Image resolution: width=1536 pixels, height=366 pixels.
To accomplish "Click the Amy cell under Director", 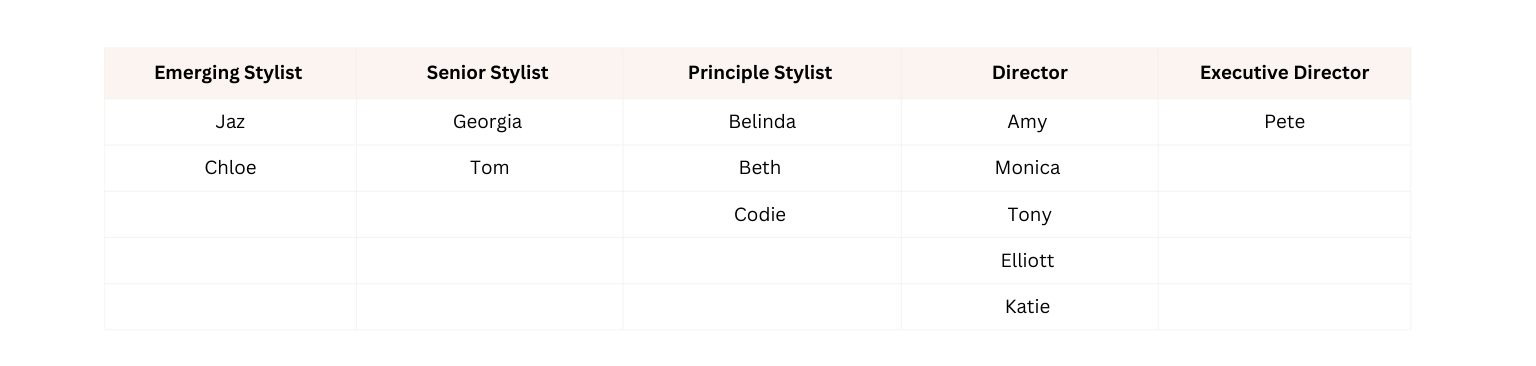I will pyautogui.click(x=1029, y=122).
